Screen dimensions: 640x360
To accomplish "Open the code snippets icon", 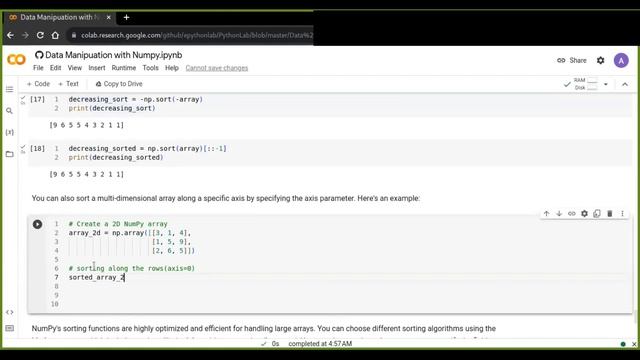I will point(9,312).
